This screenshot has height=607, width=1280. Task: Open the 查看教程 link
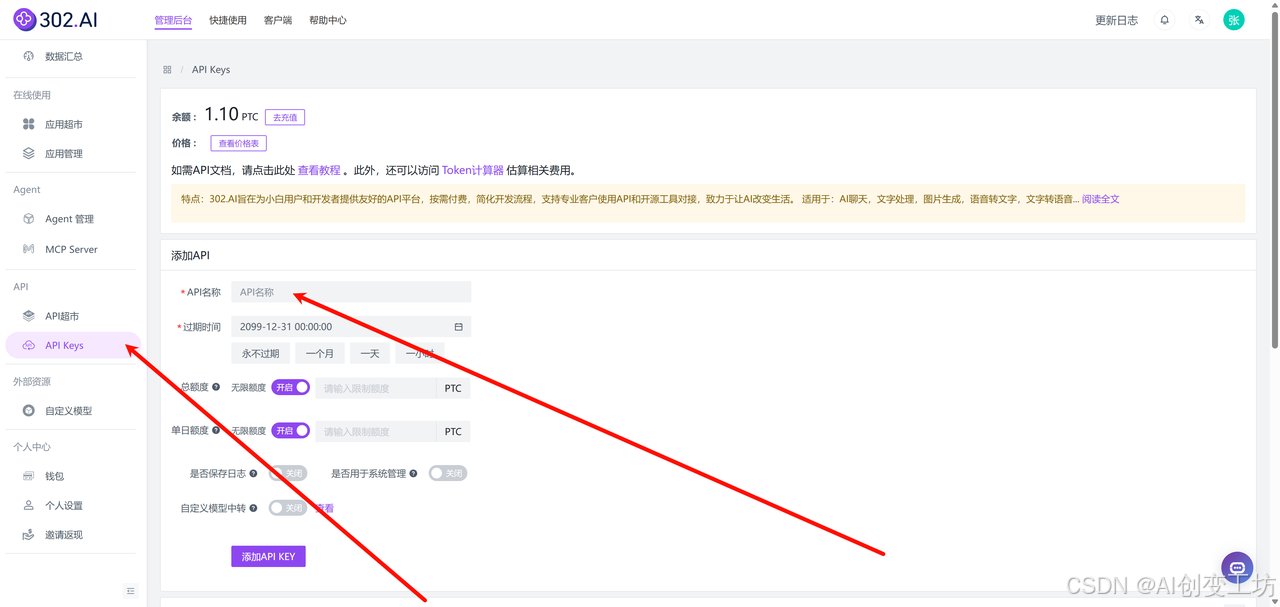319,170
